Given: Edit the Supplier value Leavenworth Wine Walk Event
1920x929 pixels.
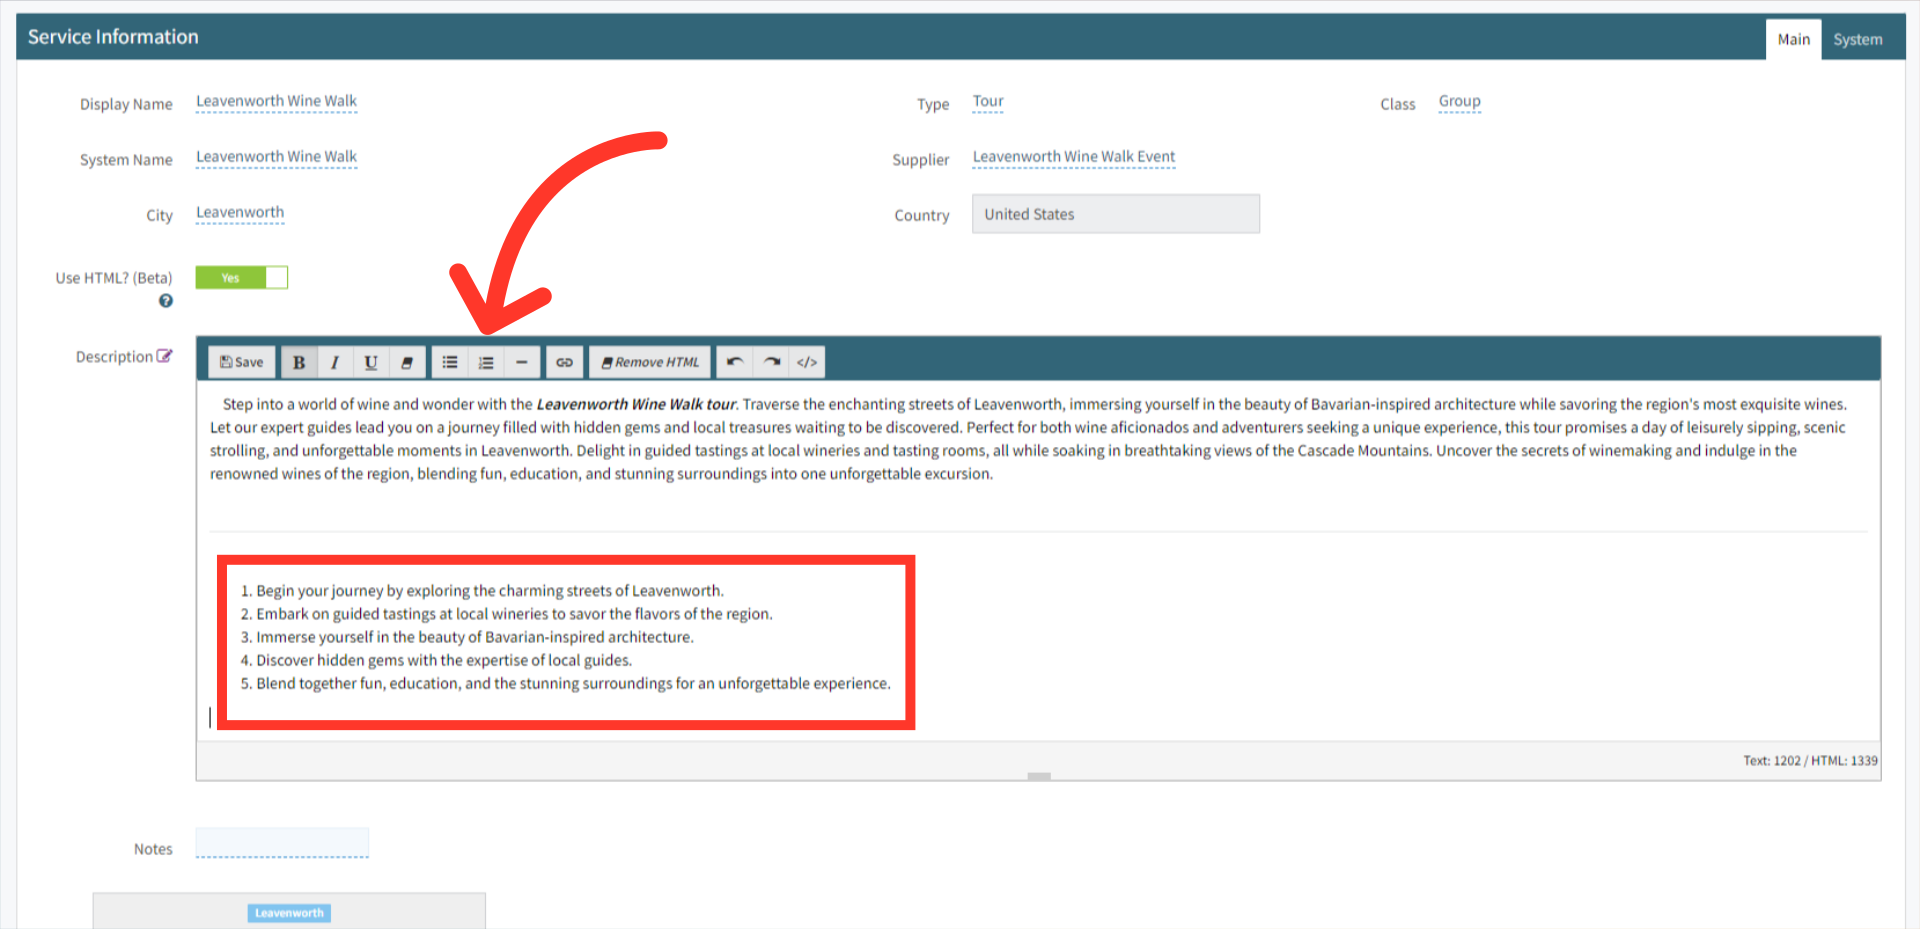Looking at the screenshot, I should tap(1074, 157).
